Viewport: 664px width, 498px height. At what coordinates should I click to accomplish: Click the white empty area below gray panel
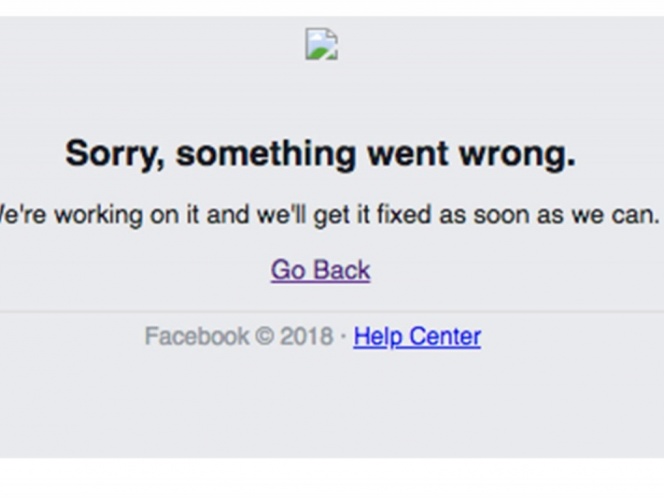pyautogui.click(x=332, y=478)
